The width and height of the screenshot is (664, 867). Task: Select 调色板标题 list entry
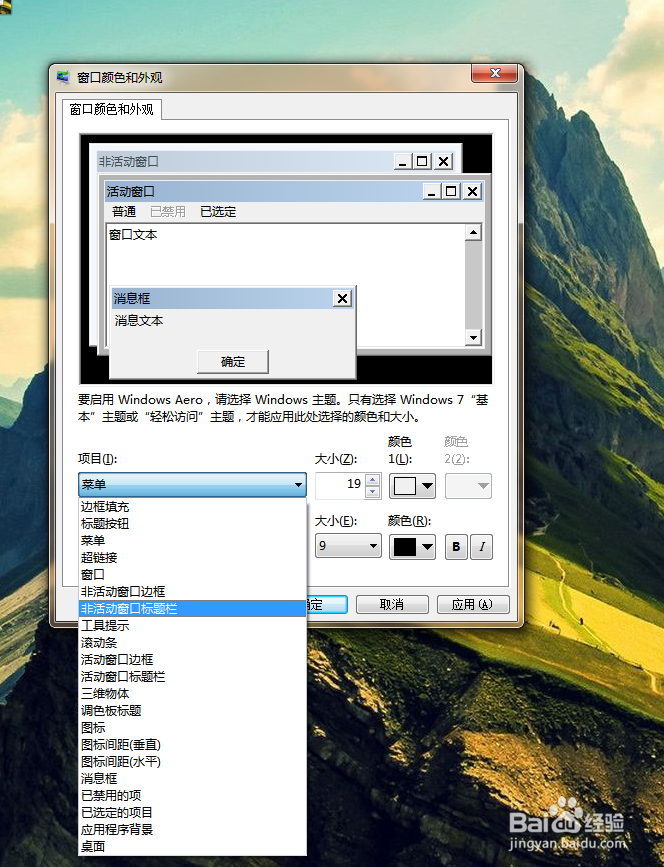point(192,711)
